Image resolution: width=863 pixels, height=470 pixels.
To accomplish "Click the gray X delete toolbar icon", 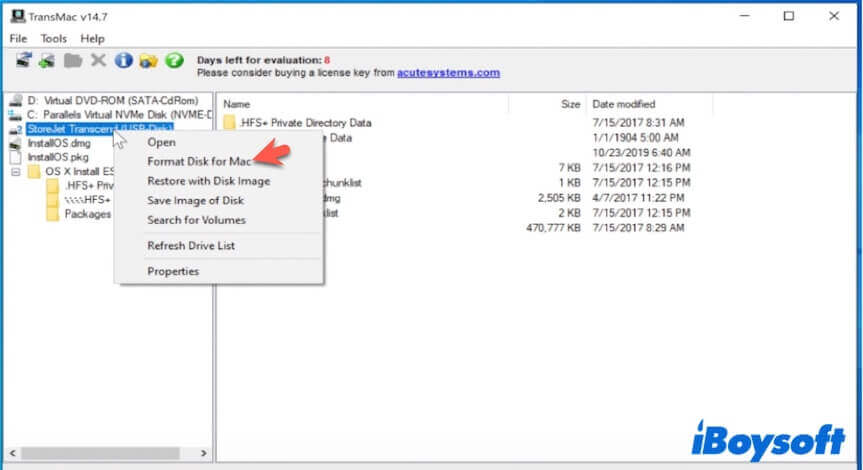I will click(x=98, y=61).
